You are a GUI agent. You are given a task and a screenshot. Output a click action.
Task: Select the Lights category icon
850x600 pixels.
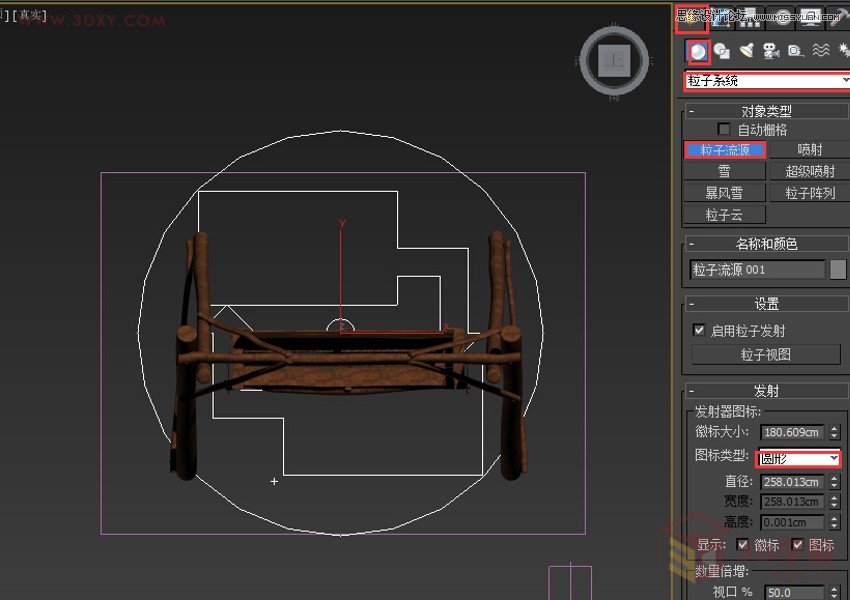click(747, 50)
